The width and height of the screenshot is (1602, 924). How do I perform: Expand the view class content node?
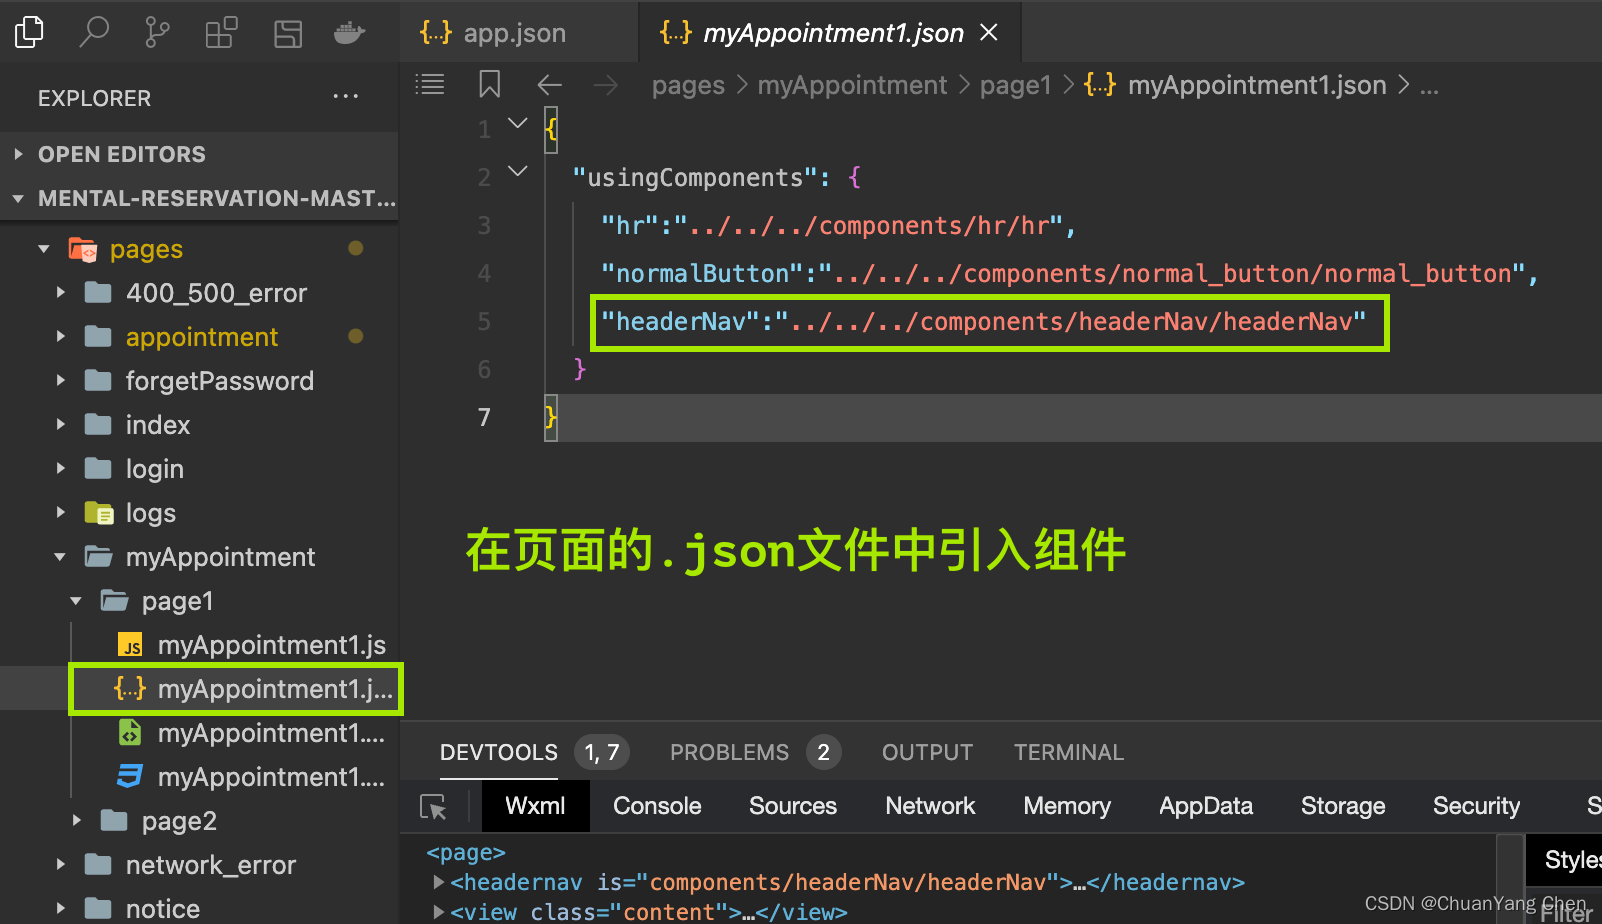tap(438, 911)
